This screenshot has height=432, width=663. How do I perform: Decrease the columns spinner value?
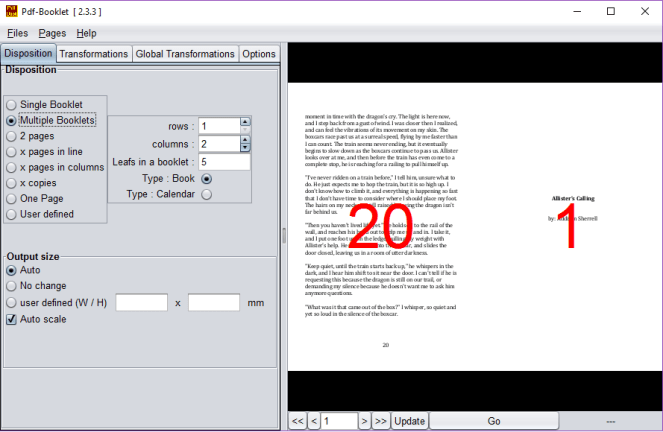[x=245, y=148]
